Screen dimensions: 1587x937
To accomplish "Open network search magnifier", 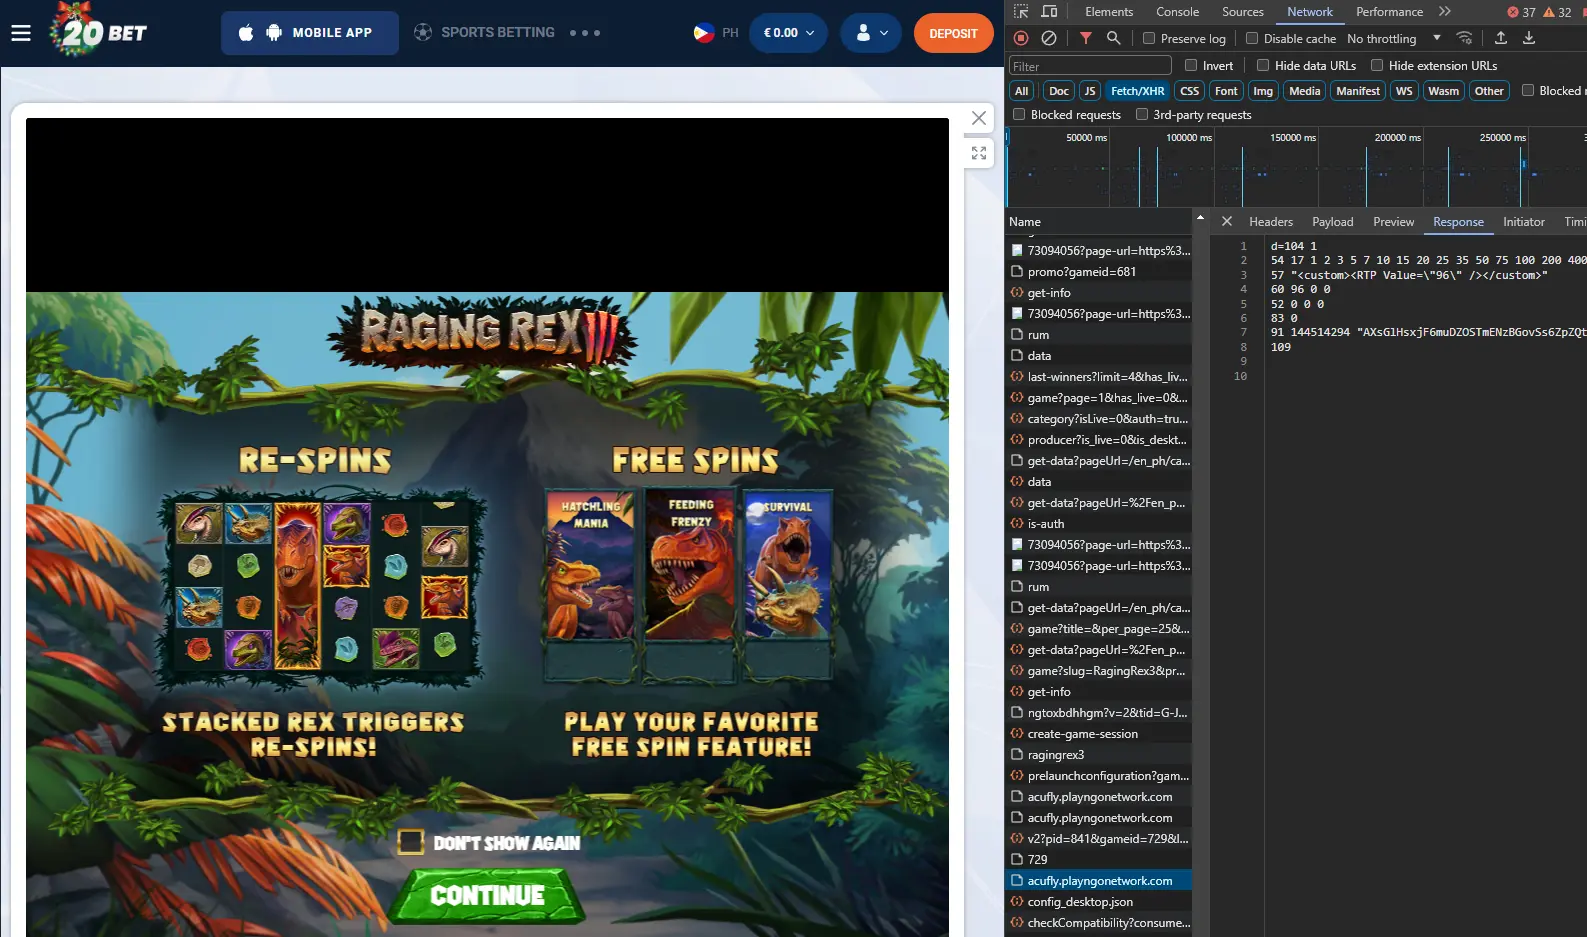I will pyautogui.click(x=1114, y=38).
